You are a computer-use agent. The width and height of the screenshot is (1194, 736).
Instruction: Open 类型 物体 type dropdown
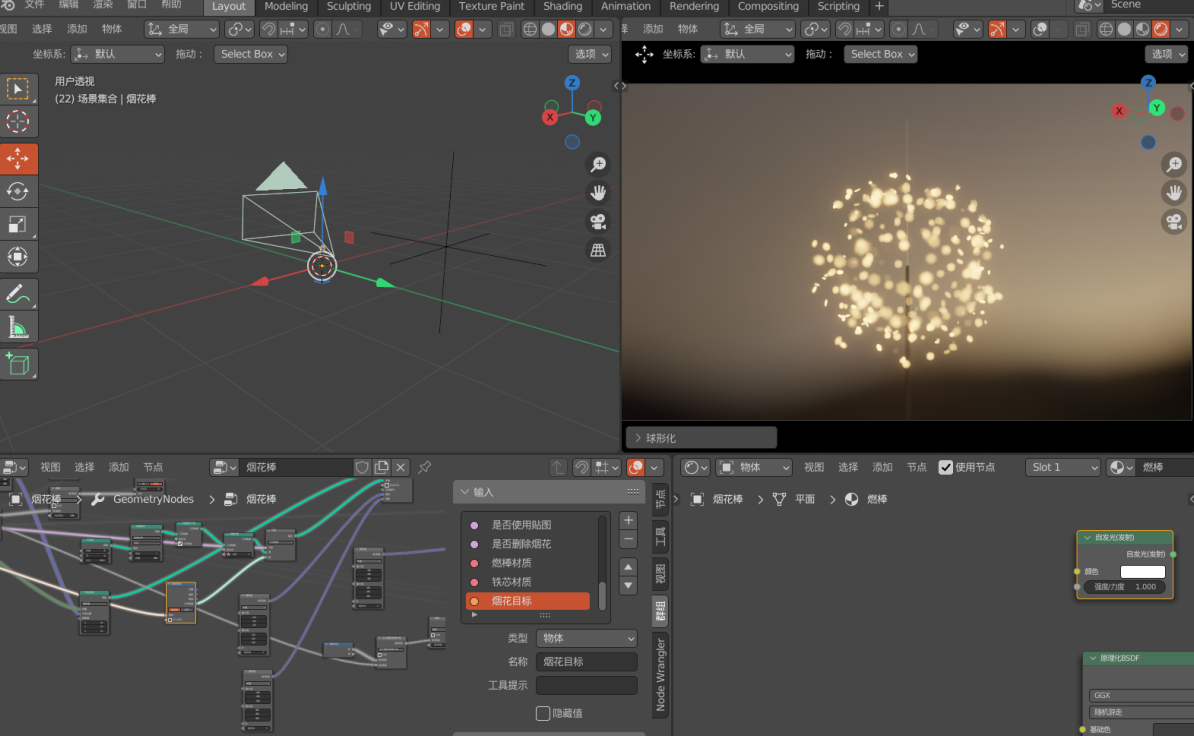(x=586, y=638)
